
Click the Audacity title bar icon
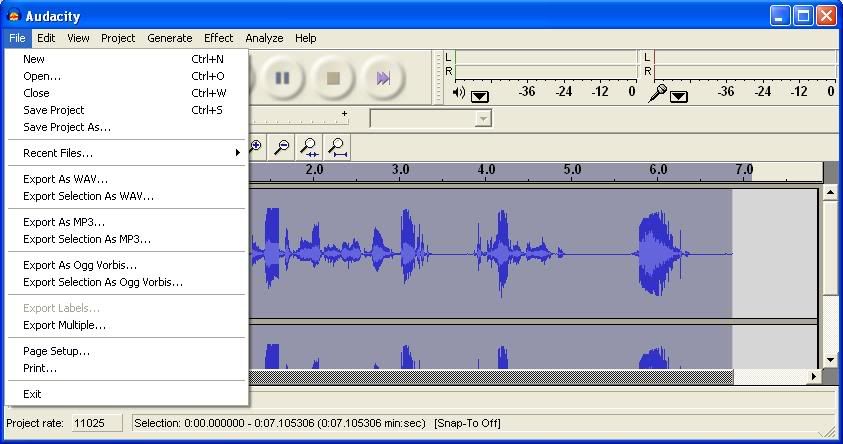(x=14, y=16)
